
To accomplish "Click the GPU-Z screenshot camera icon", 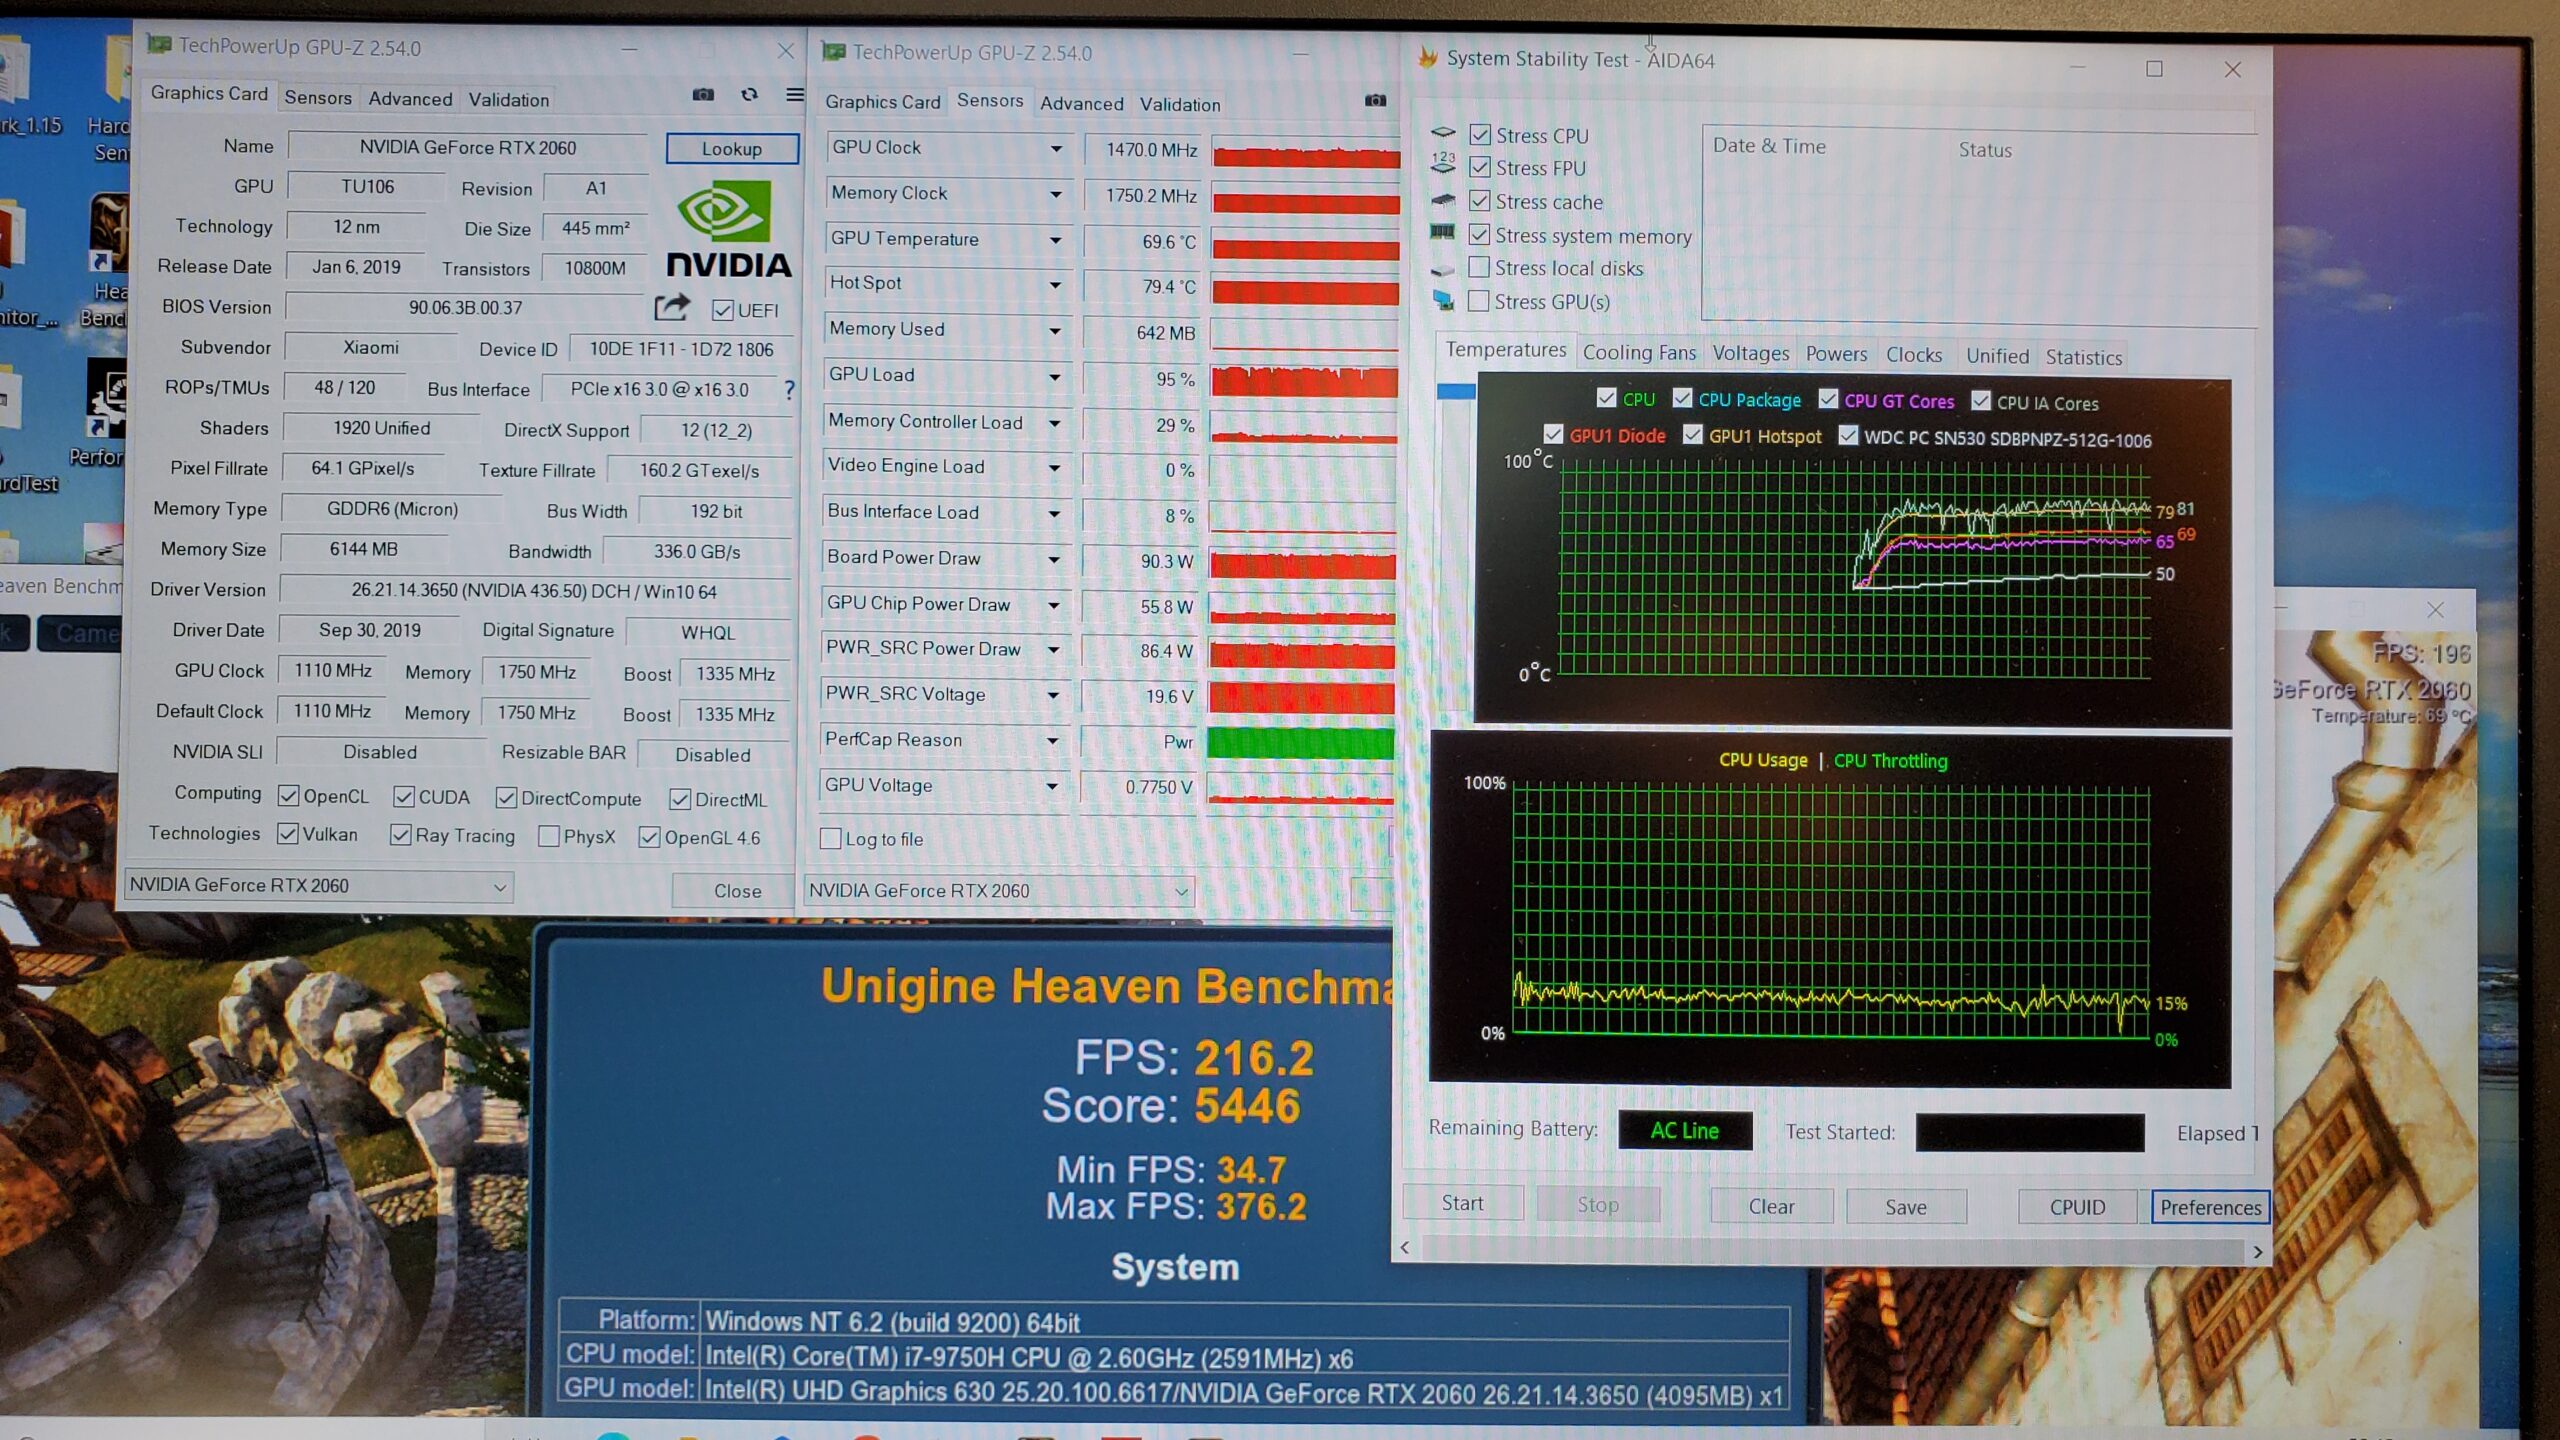I will tap(703, 94).
